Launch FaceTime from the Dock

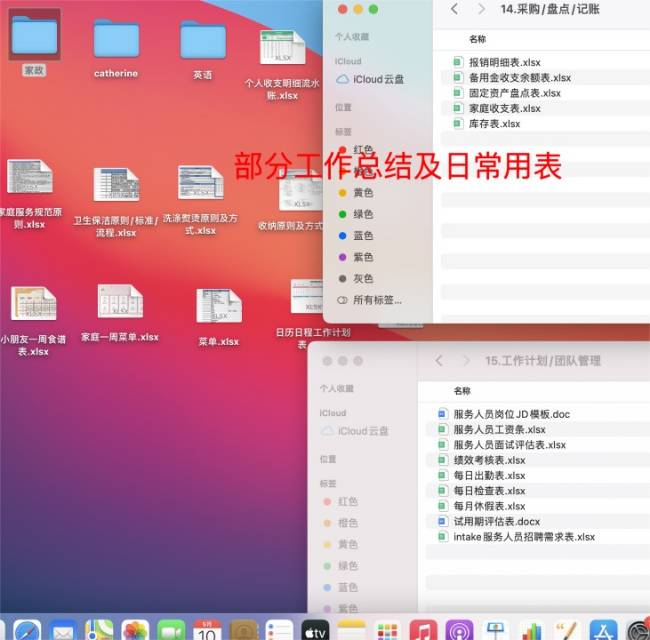point(171,630)
